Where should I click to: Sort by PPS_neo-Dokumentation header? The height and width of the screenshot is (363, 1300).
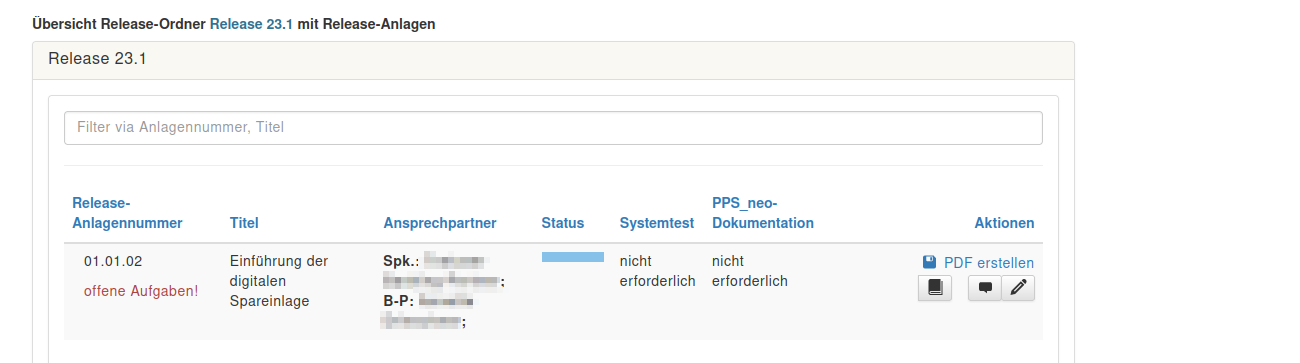(x=763, y=213)
